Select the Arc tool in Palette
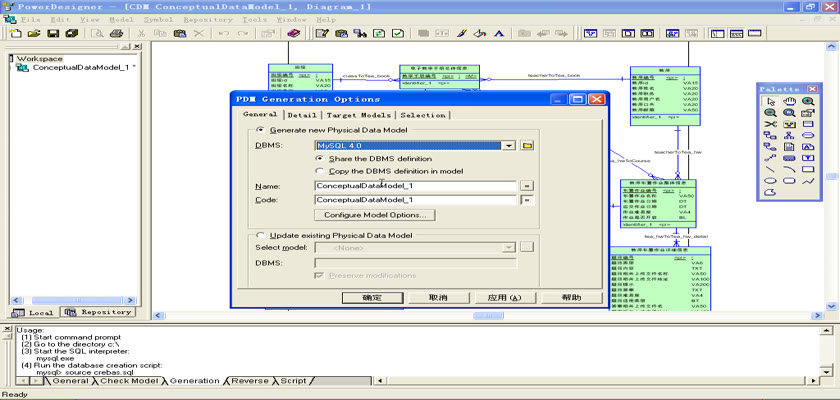This screenshot has width=840, height=400. (789, 169)
